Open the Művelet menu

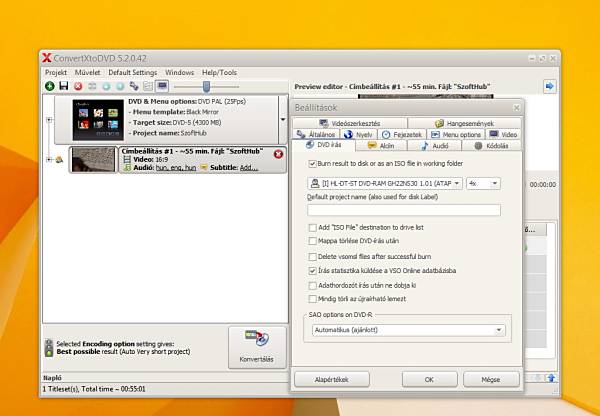[87, 72]
